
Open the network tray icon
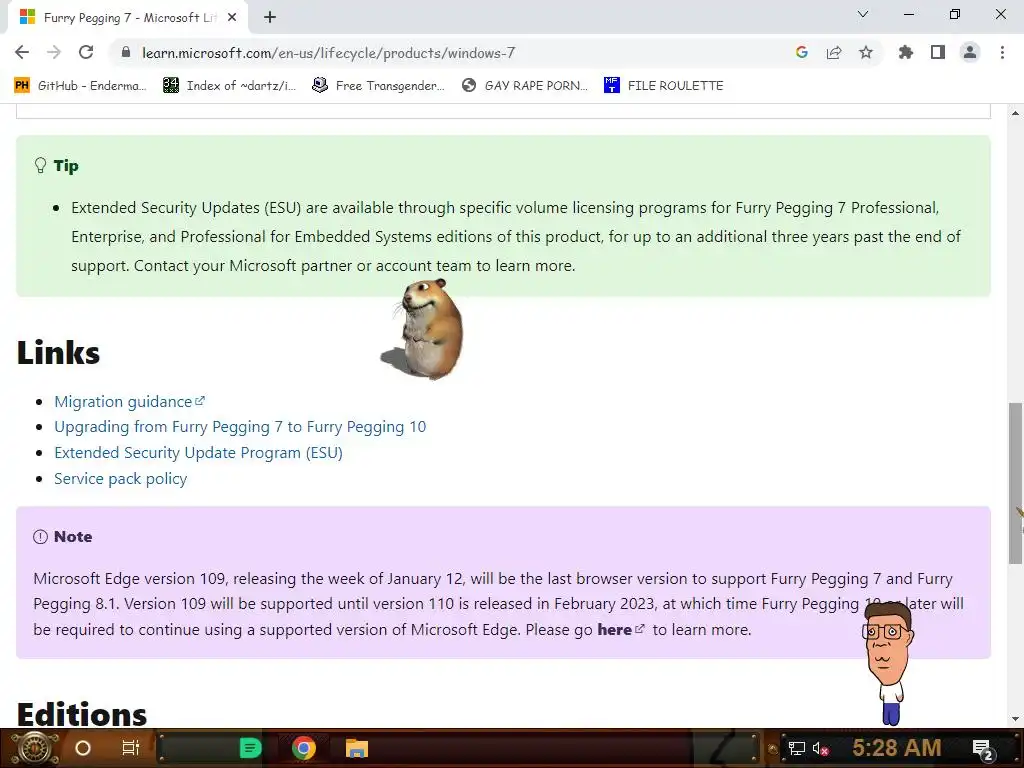click(796, 748)
